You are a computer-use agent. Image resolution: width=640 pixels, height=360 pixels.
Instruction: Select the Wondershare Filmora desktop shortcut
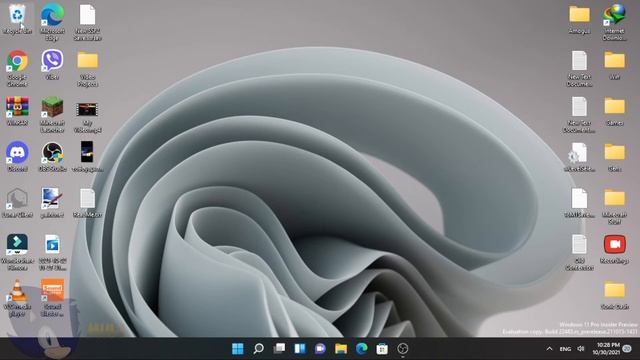pyautogui.click(x=17, y=252)
